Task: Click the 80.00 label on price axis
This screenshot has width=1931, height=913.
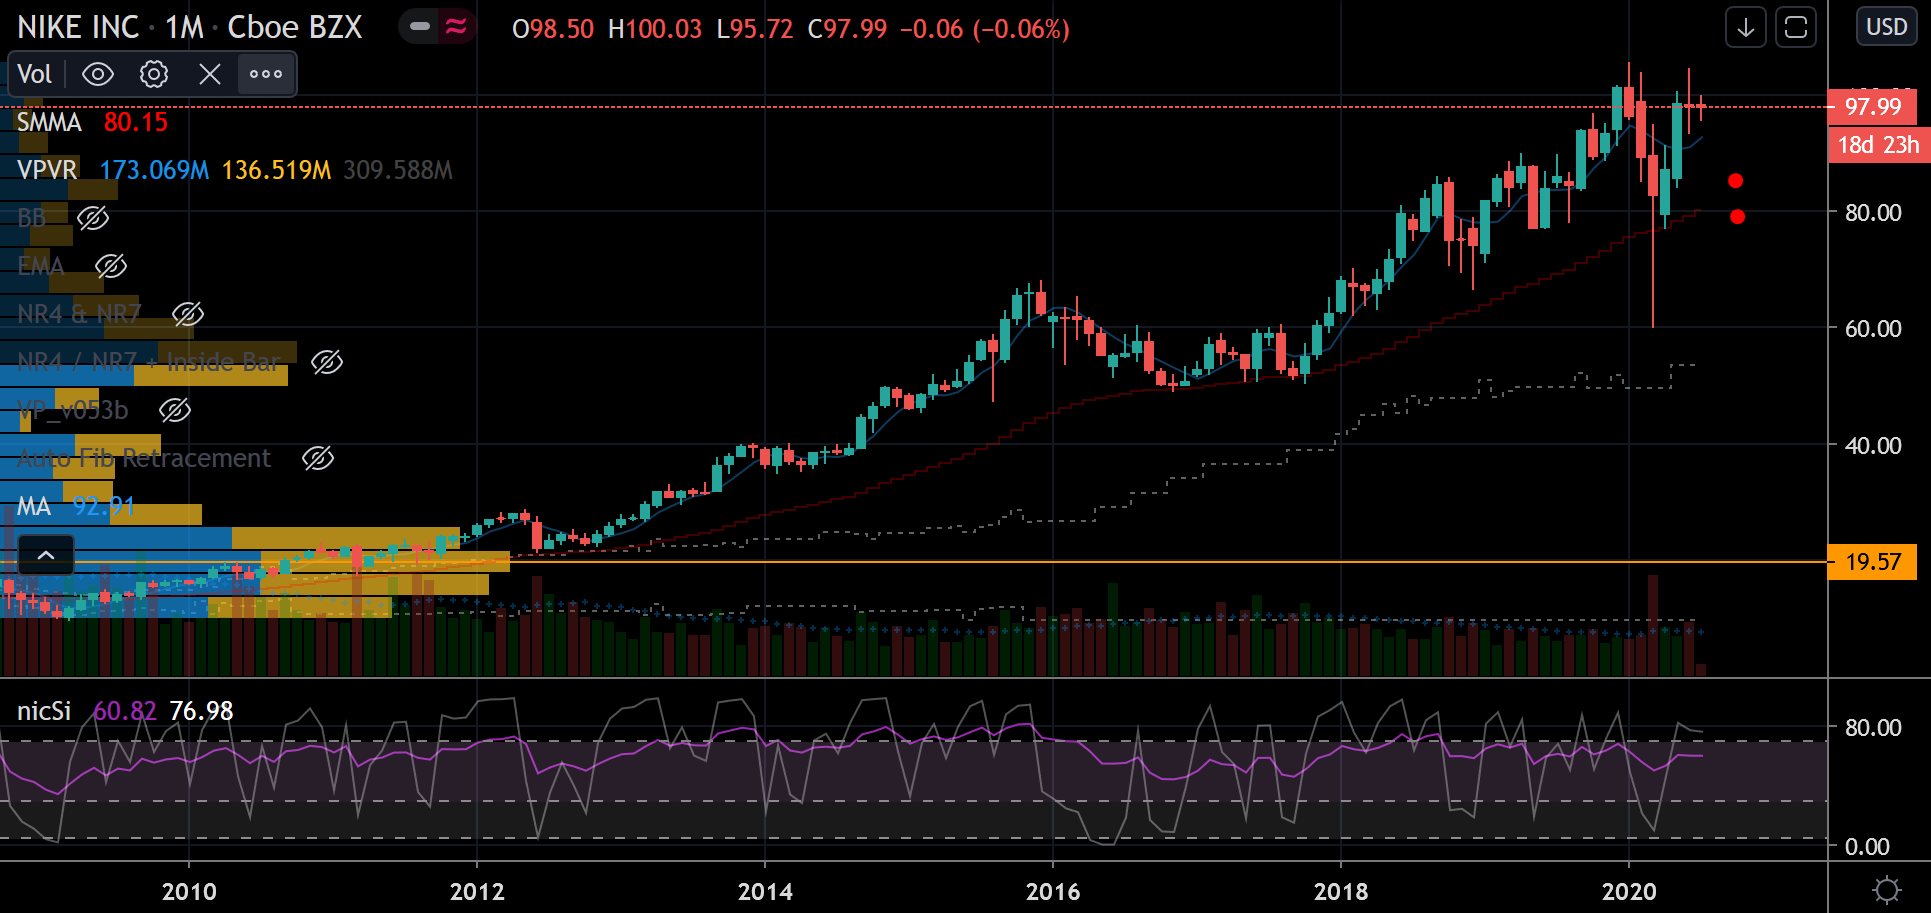Action: pyautogui.click(x=1873, y=213)
